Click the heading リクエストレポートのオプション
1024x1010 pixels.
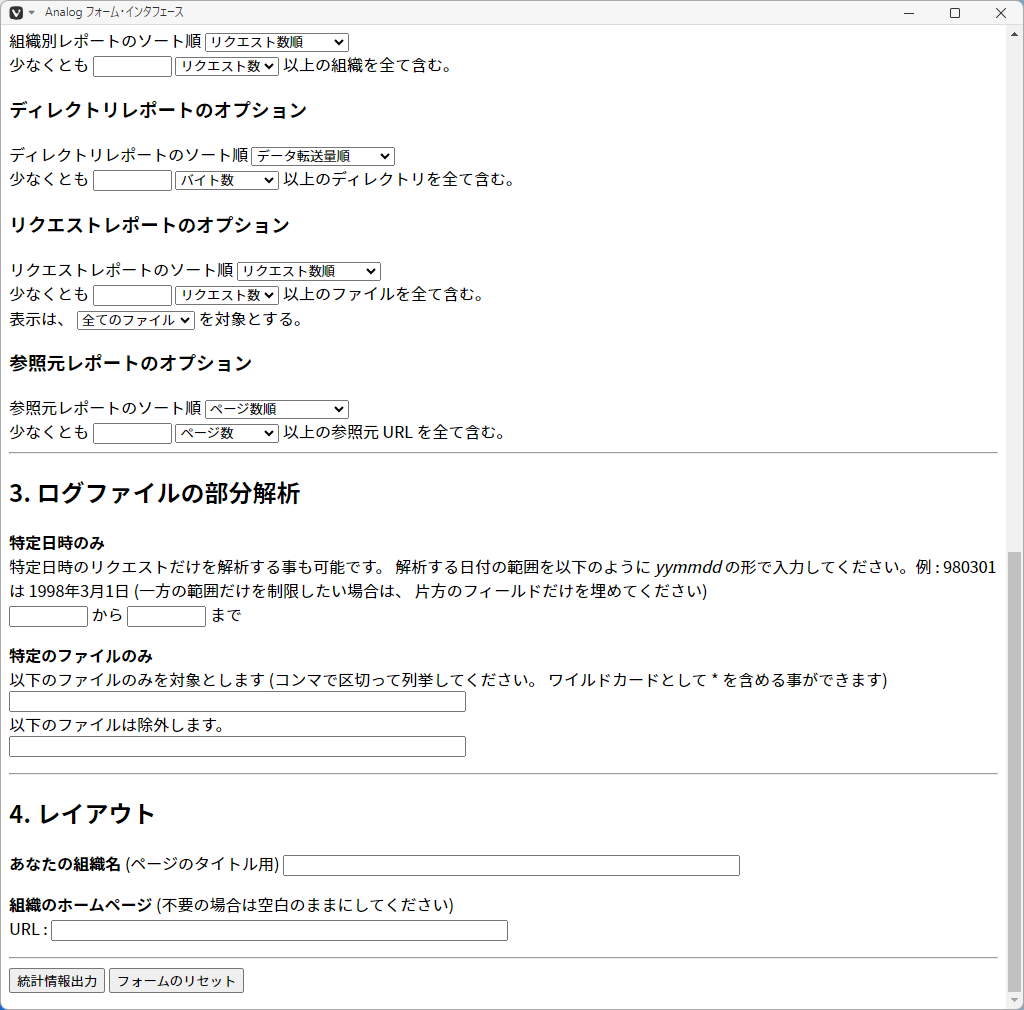point(150,225)
